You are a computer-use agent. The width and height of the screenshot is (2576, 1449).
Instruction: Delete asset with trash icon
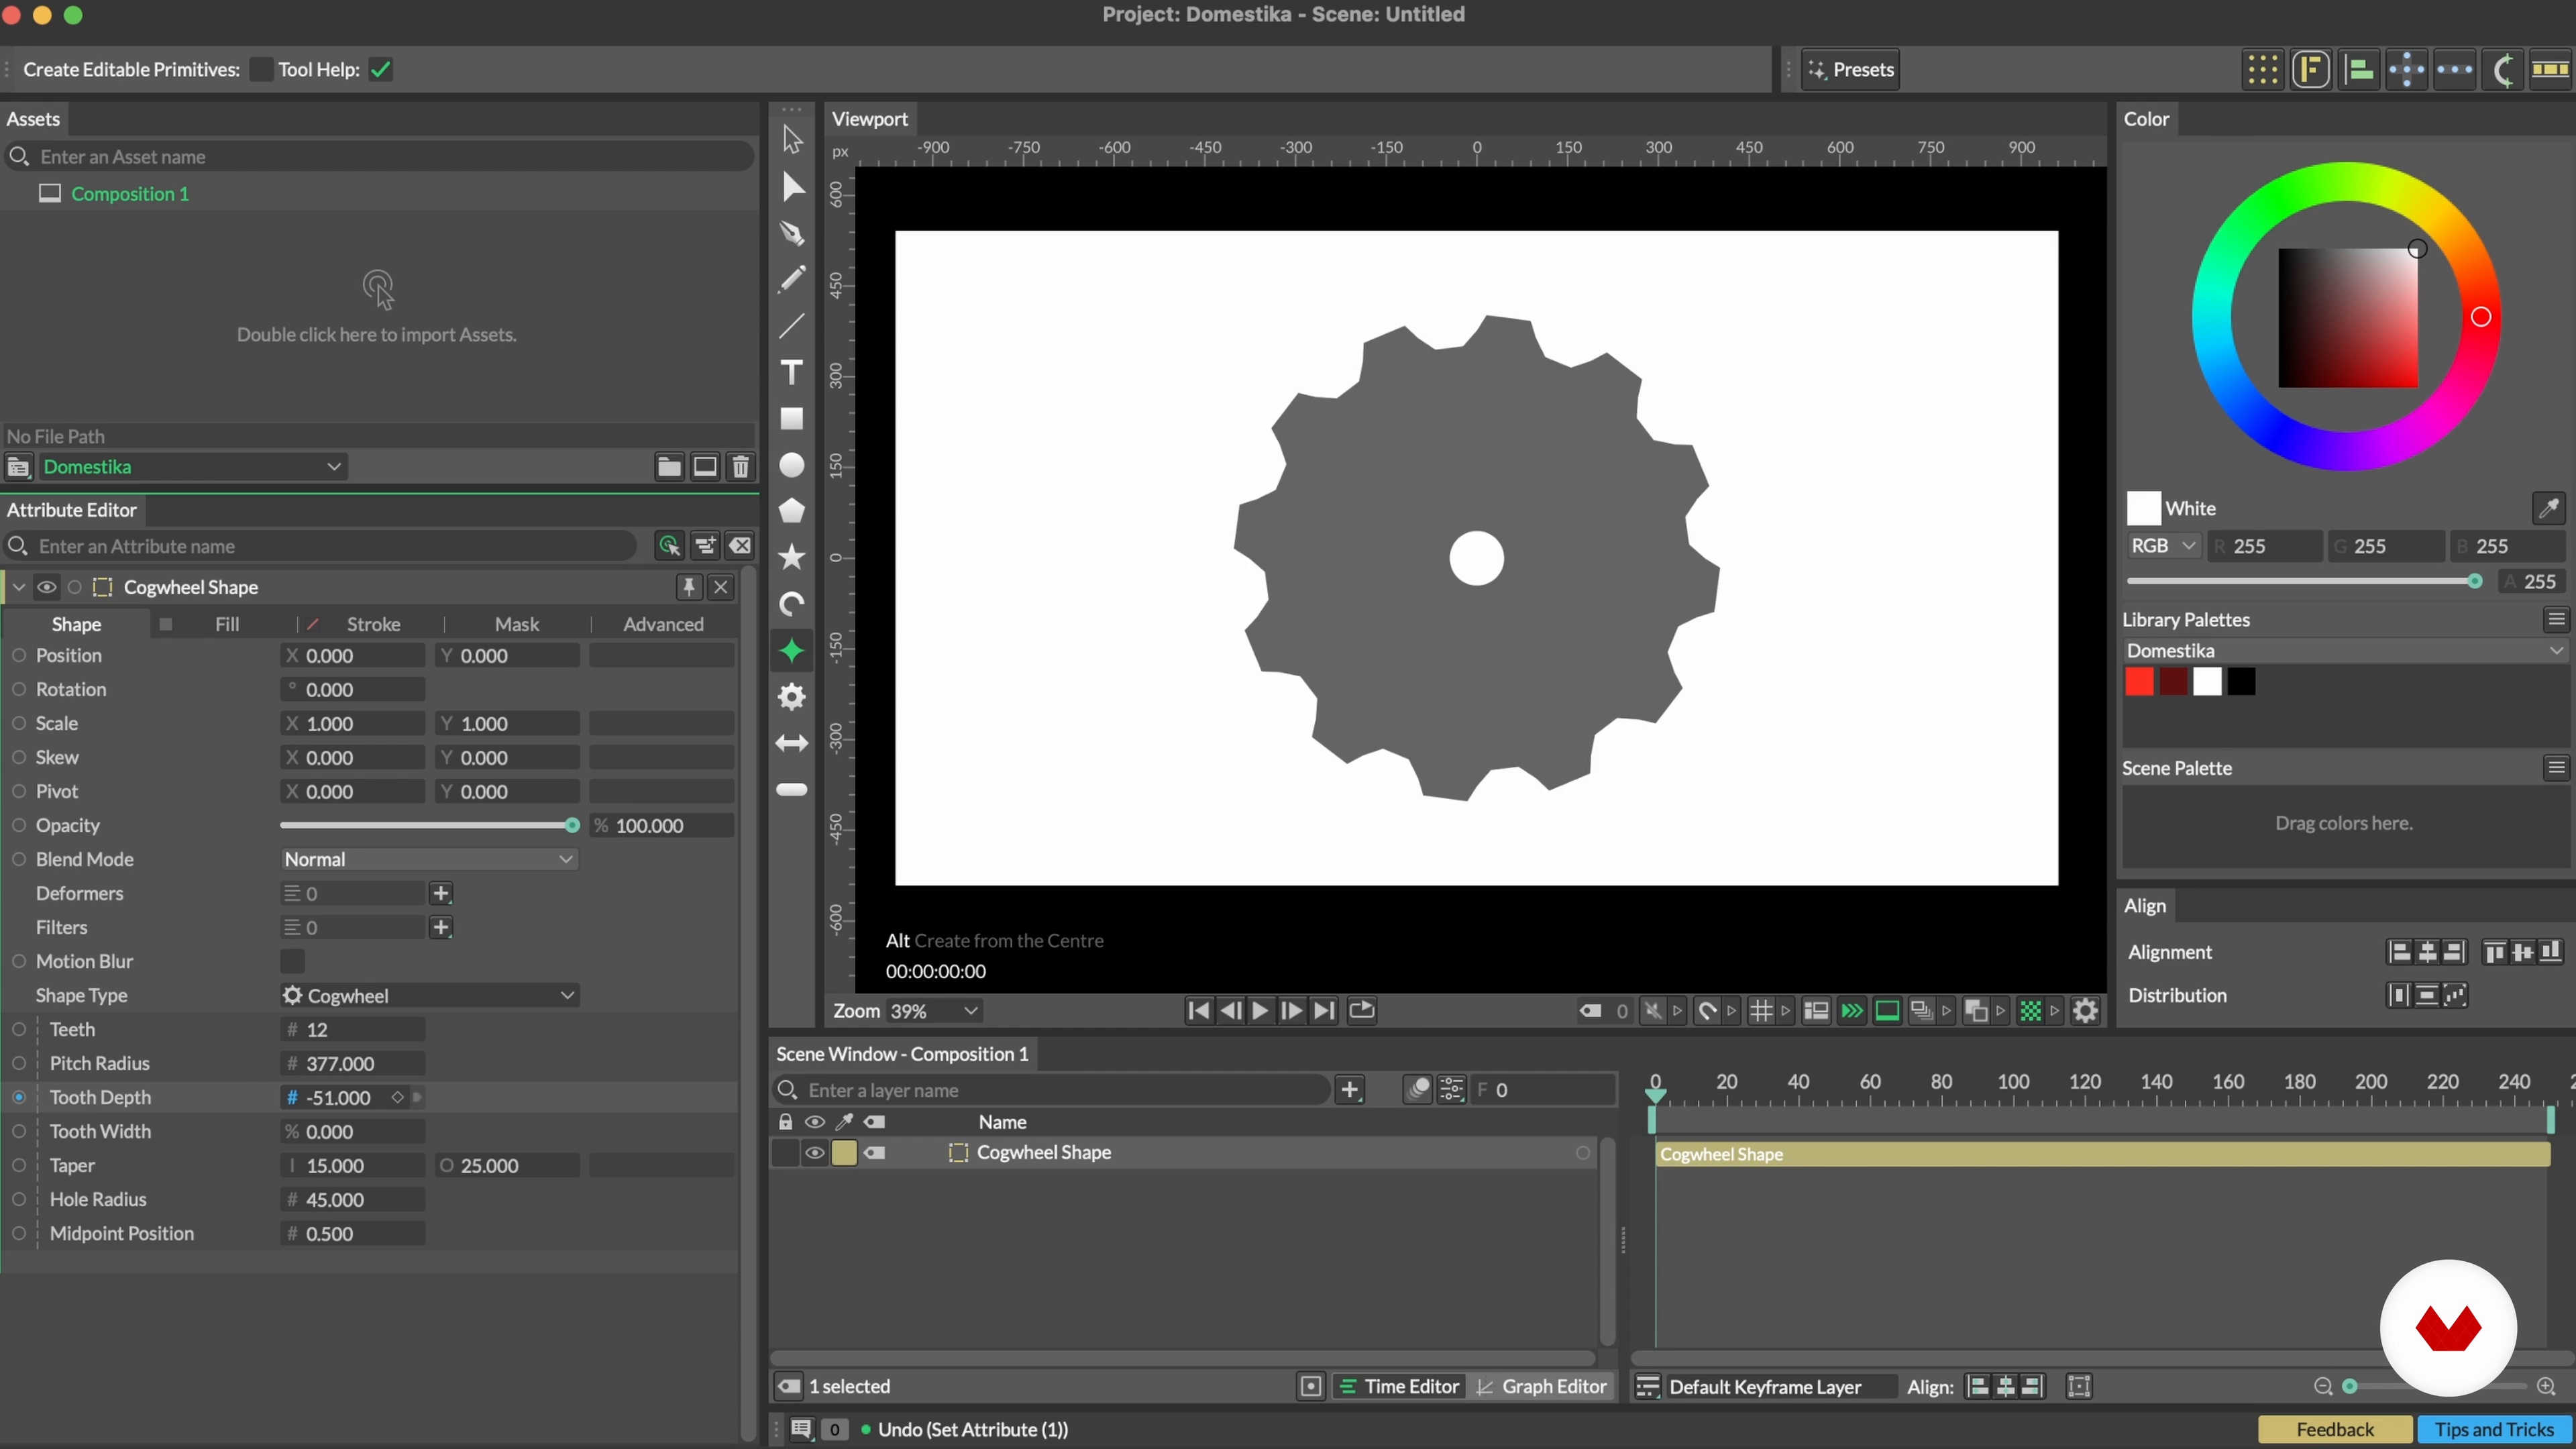point(741,467)
